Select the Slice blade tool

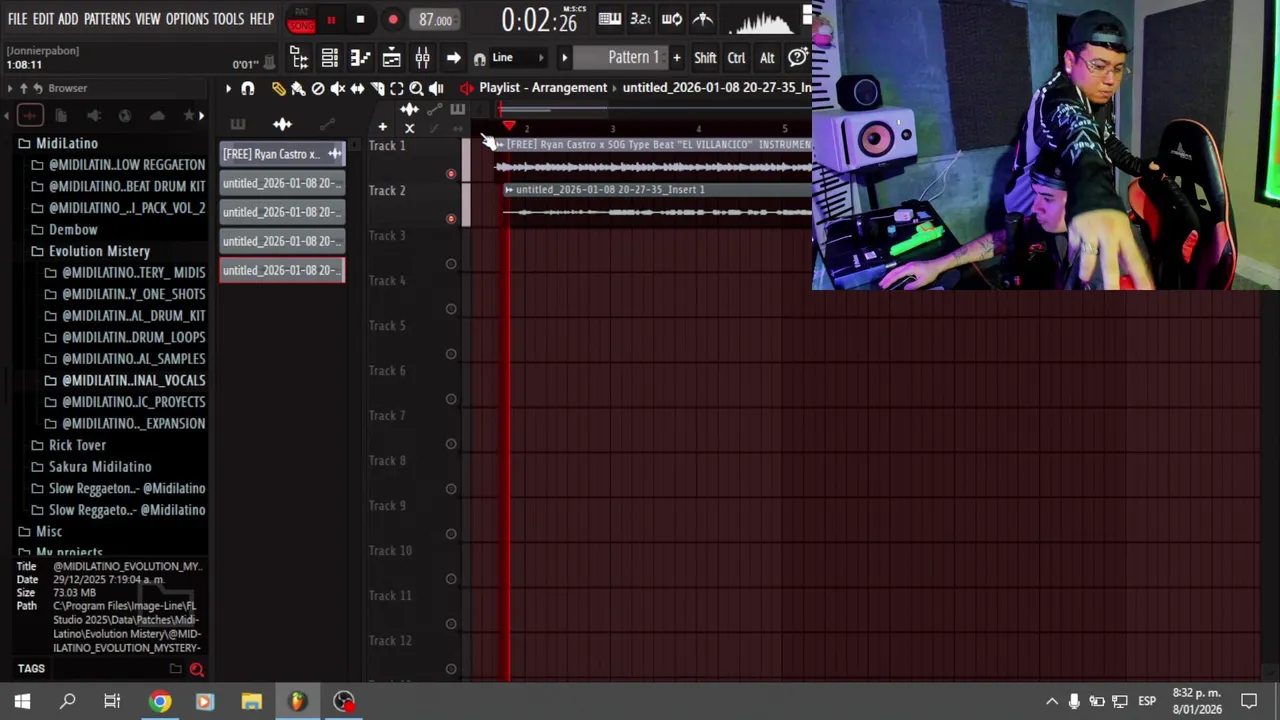point(377,88)
